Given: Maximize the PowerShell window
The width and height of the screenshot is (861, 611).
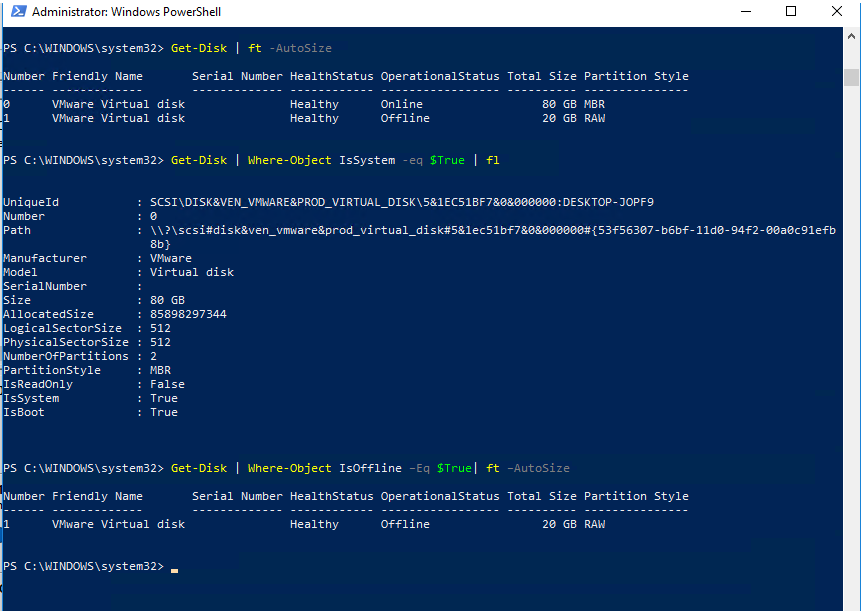Looking at the screenshot, I should coord(791,12).
